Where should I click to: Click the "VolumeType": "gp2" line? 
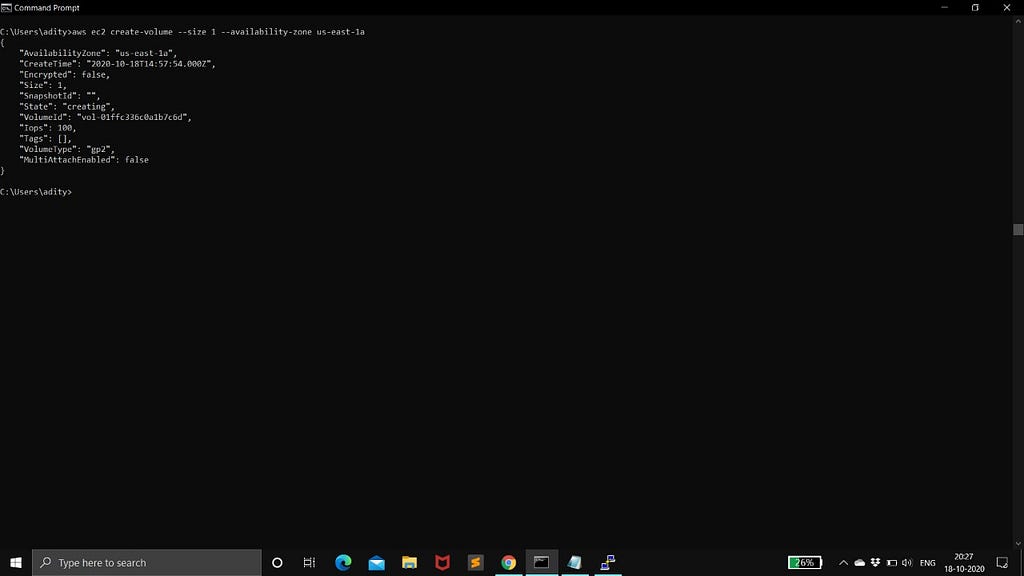tap(67, 149)
